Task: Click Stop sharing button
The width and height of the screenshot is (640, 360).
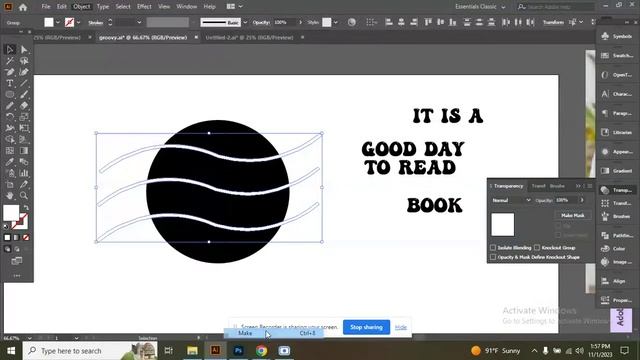Action: point(366,327)
